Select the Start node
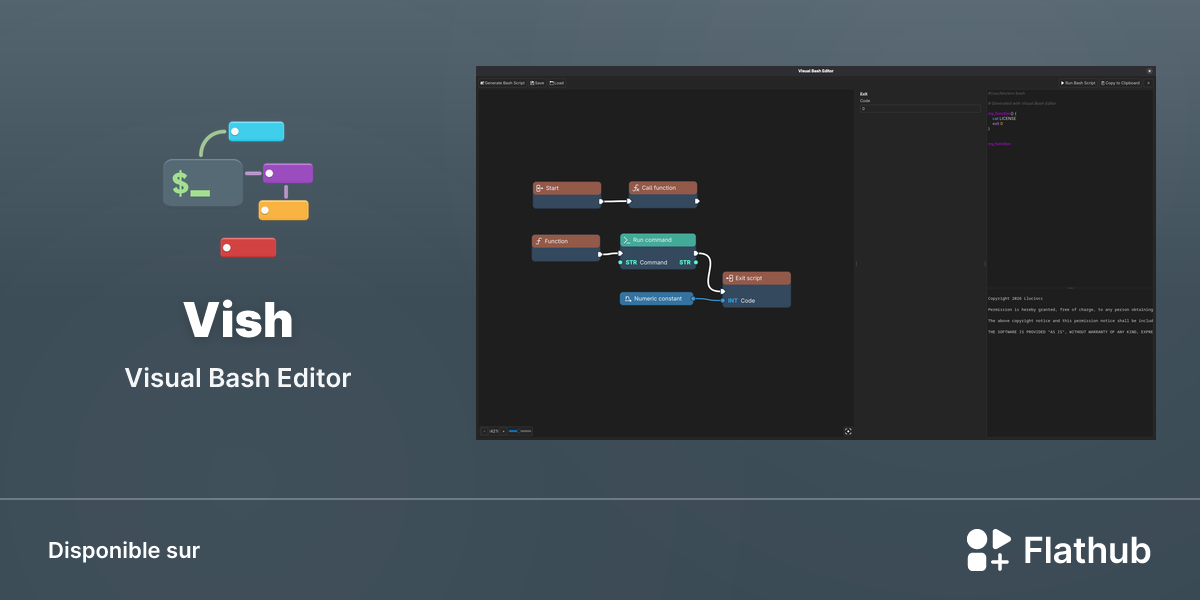 pos(567,194)
